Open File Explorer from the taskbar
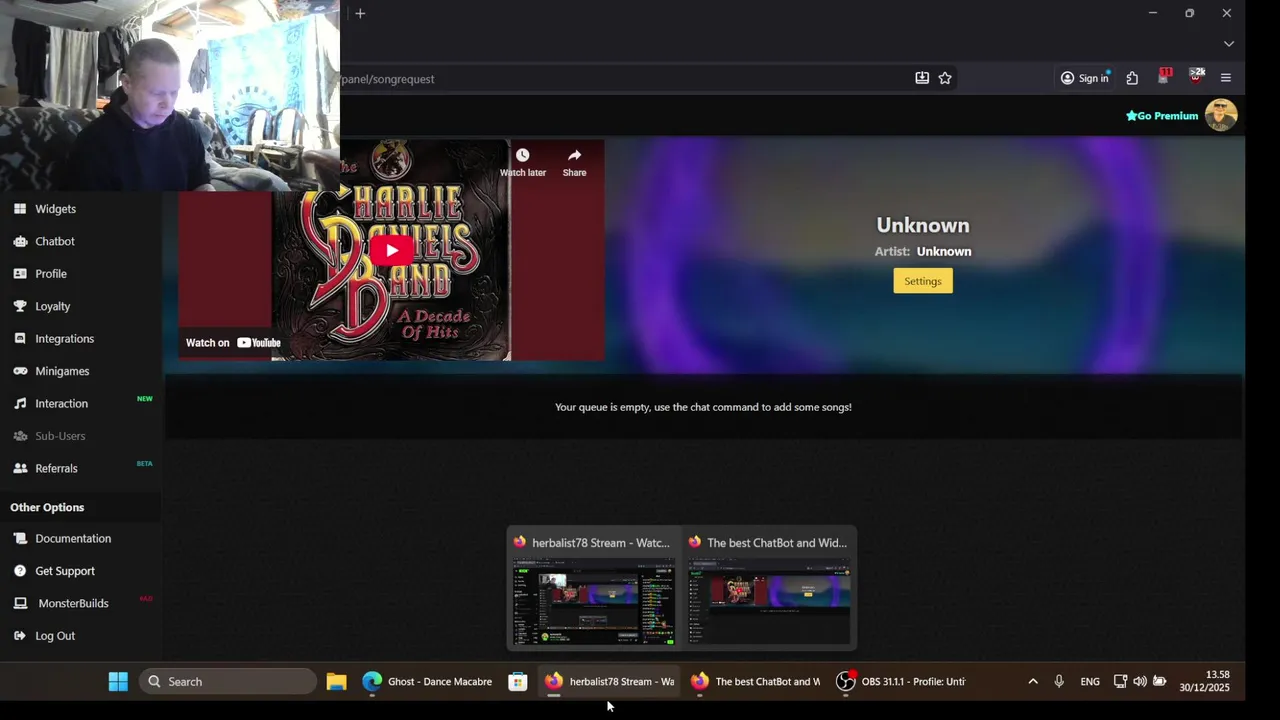 click(336, 682)
